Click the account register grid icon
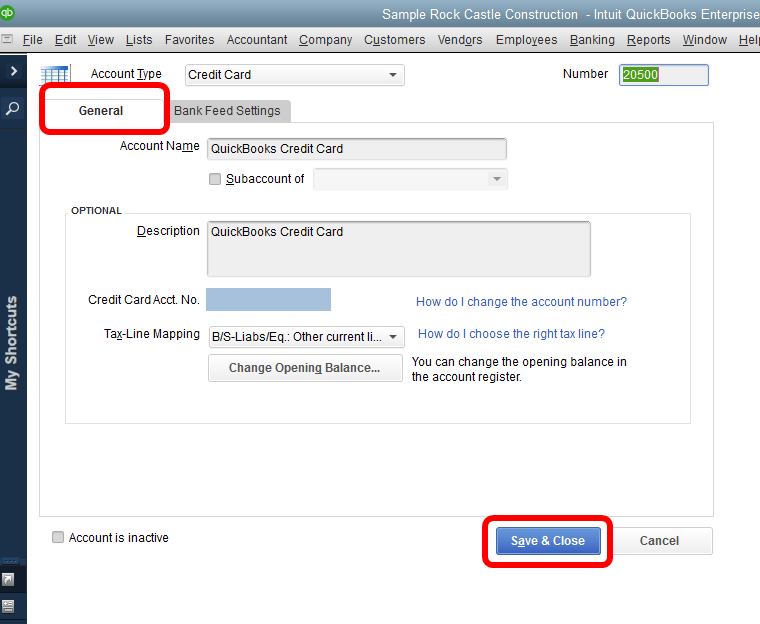This screenshot has height=624, width=760. click(x=55, y=74)
